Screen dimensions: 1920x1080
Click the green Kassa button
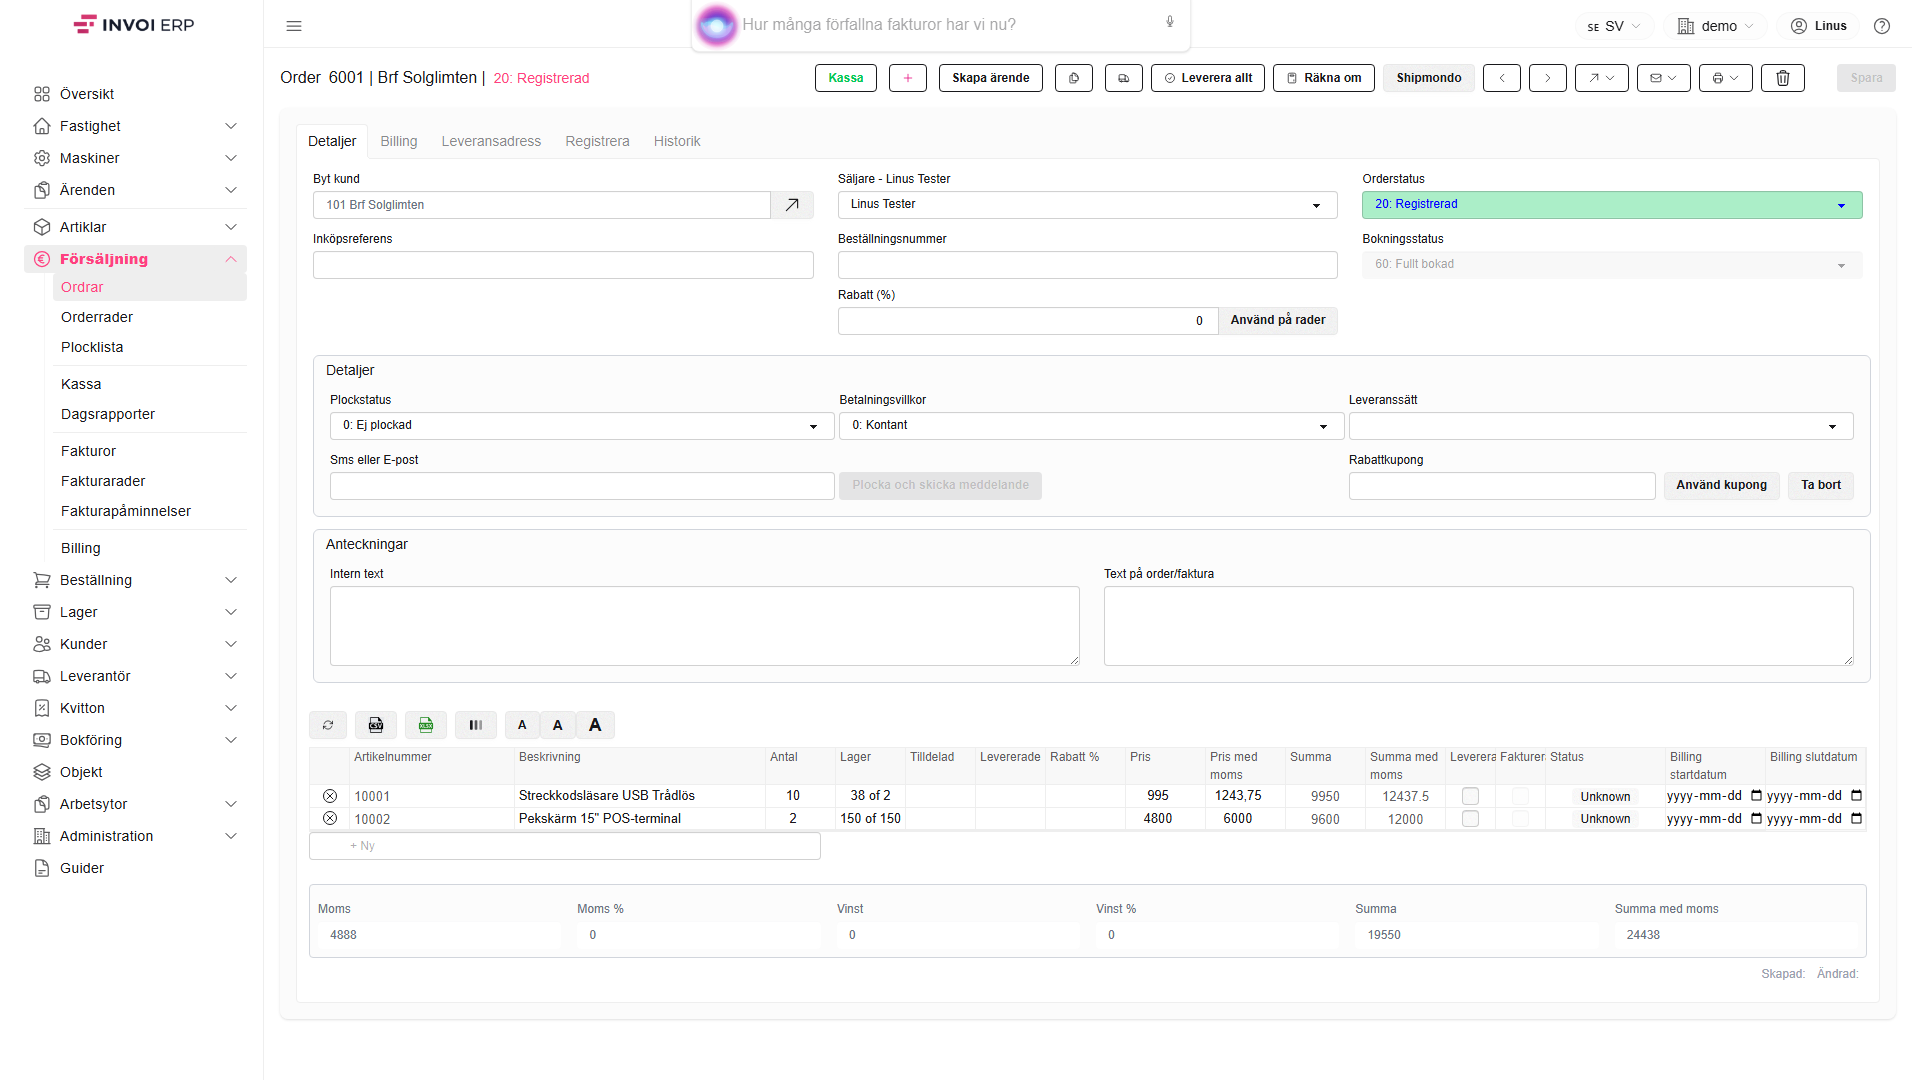[846, 78]
